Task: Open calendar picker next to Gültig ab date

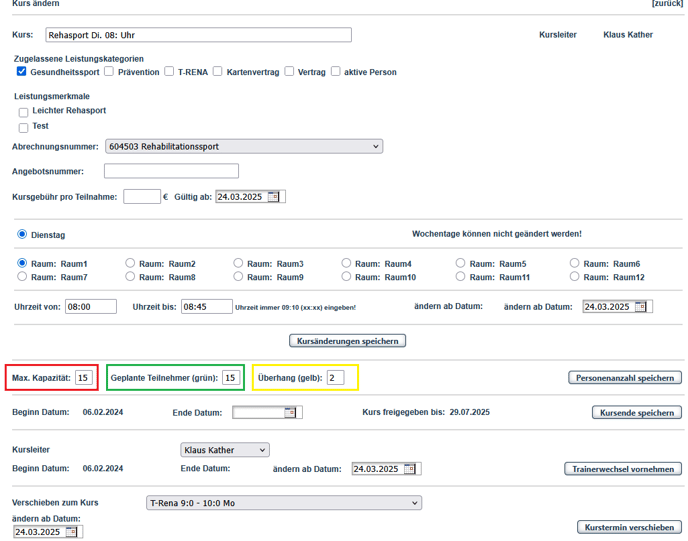Action: [x=274, y=197]
